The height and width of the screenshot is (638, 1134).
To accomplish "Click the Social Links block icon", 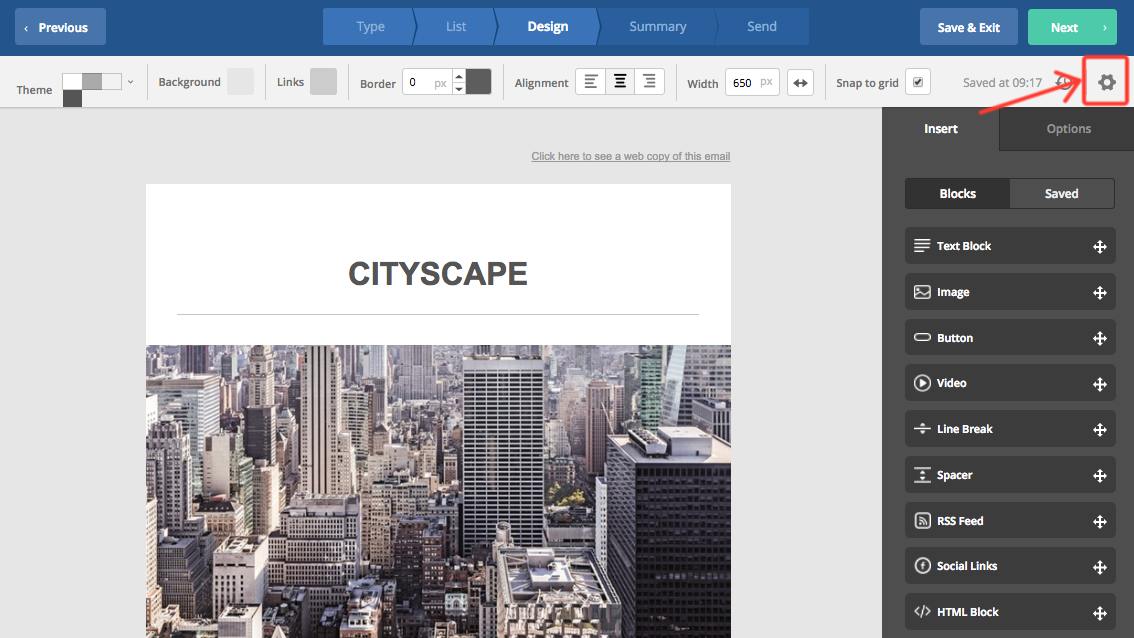I will [x=922, y=566].
